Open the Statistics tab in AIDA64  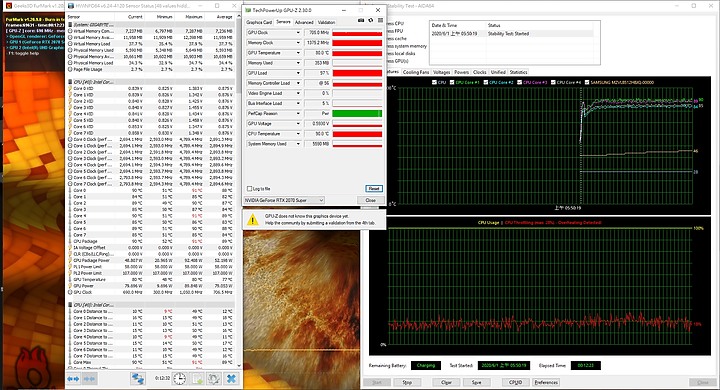[x=518, y=72]
